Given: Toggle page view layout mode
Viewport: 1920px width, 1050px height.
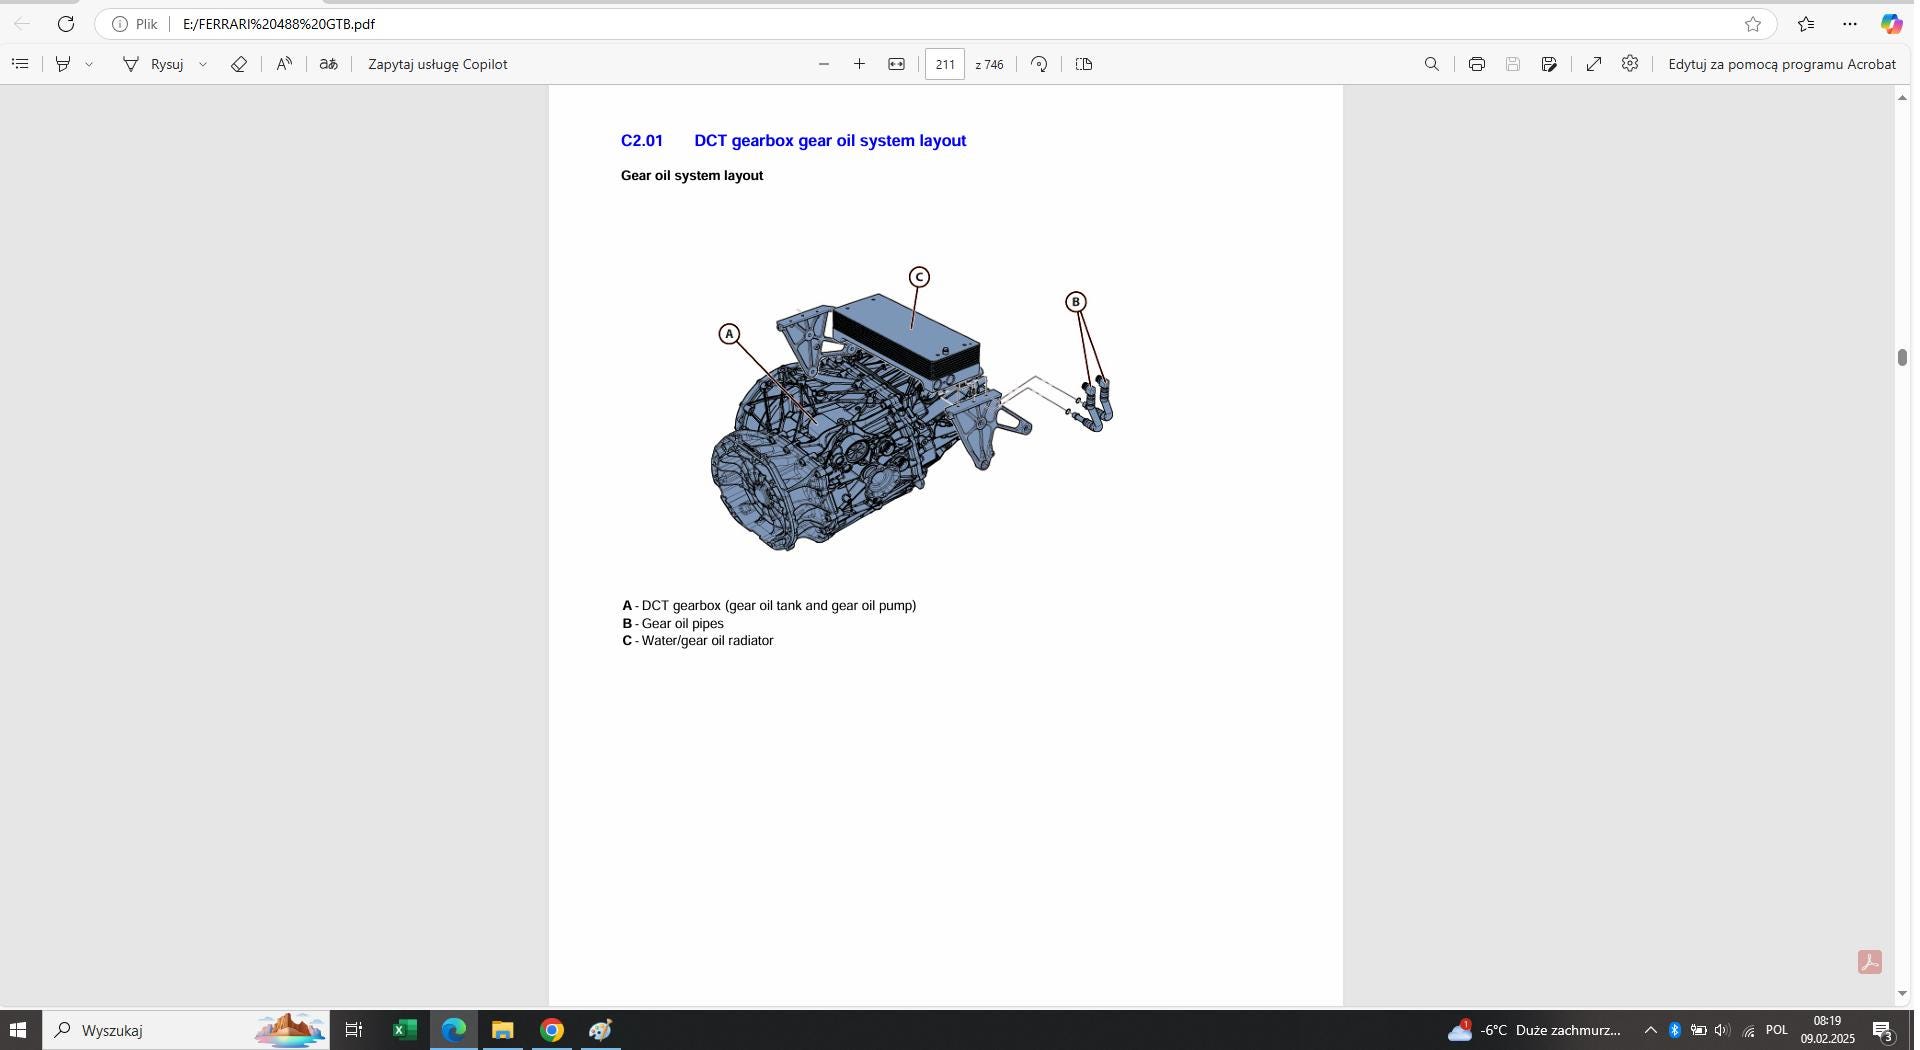Looking at the screenshot, I should coord(1084,64).
